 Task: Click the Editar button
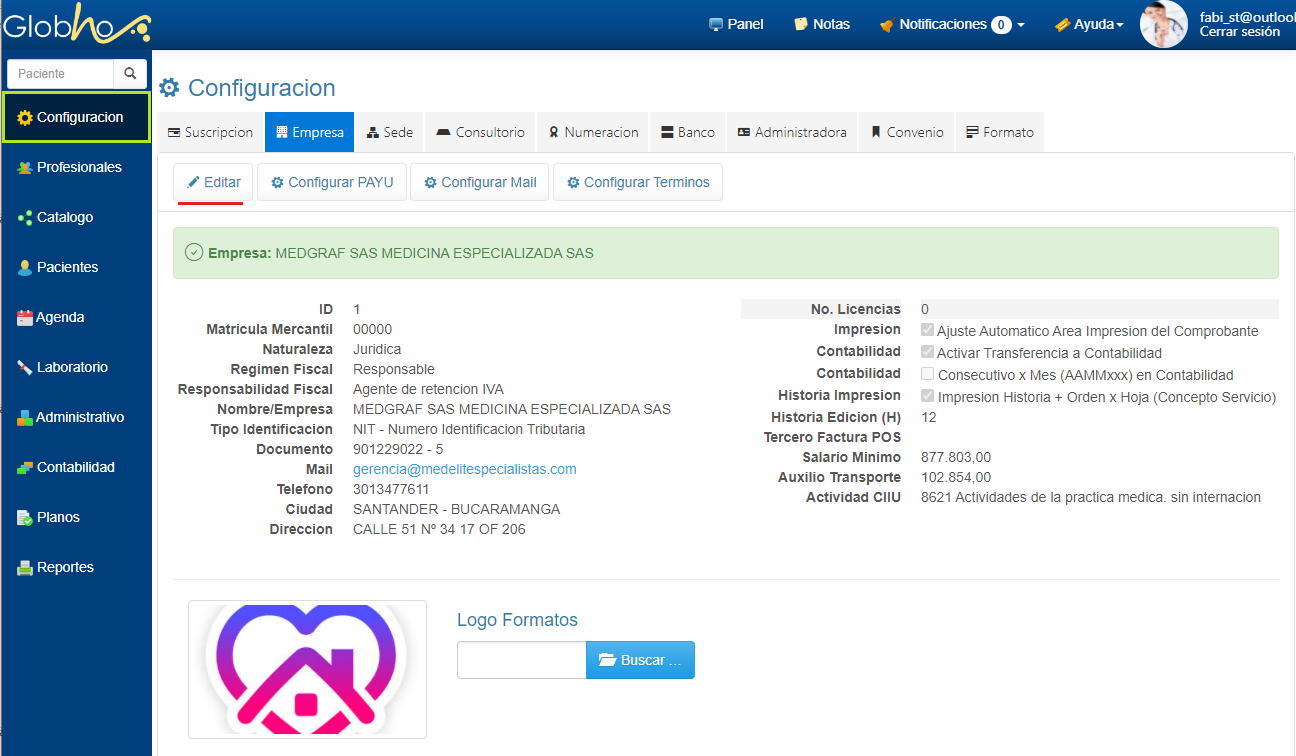pos(214,183)
